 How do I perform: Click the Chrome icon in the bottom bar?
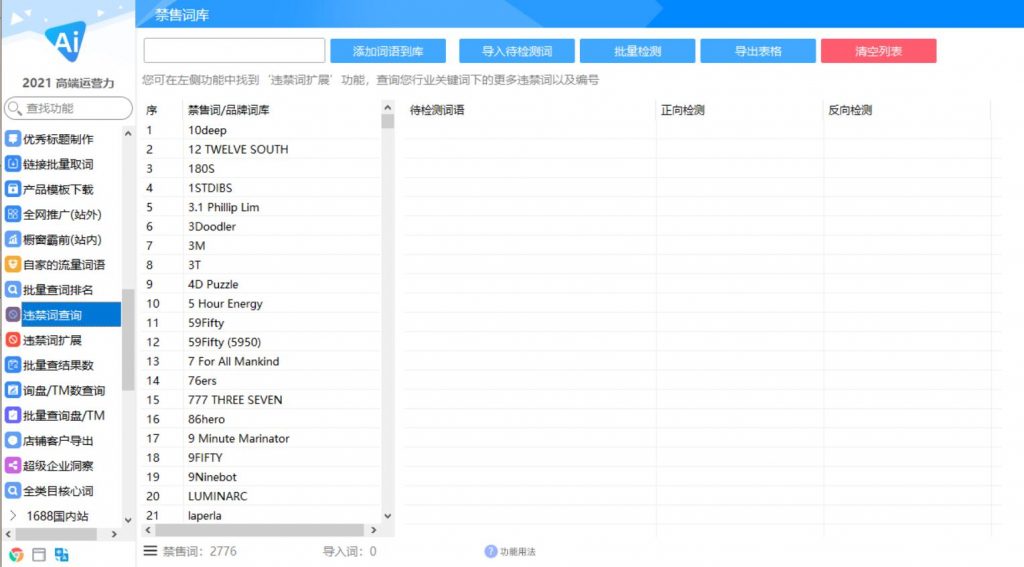coord(16,555)
